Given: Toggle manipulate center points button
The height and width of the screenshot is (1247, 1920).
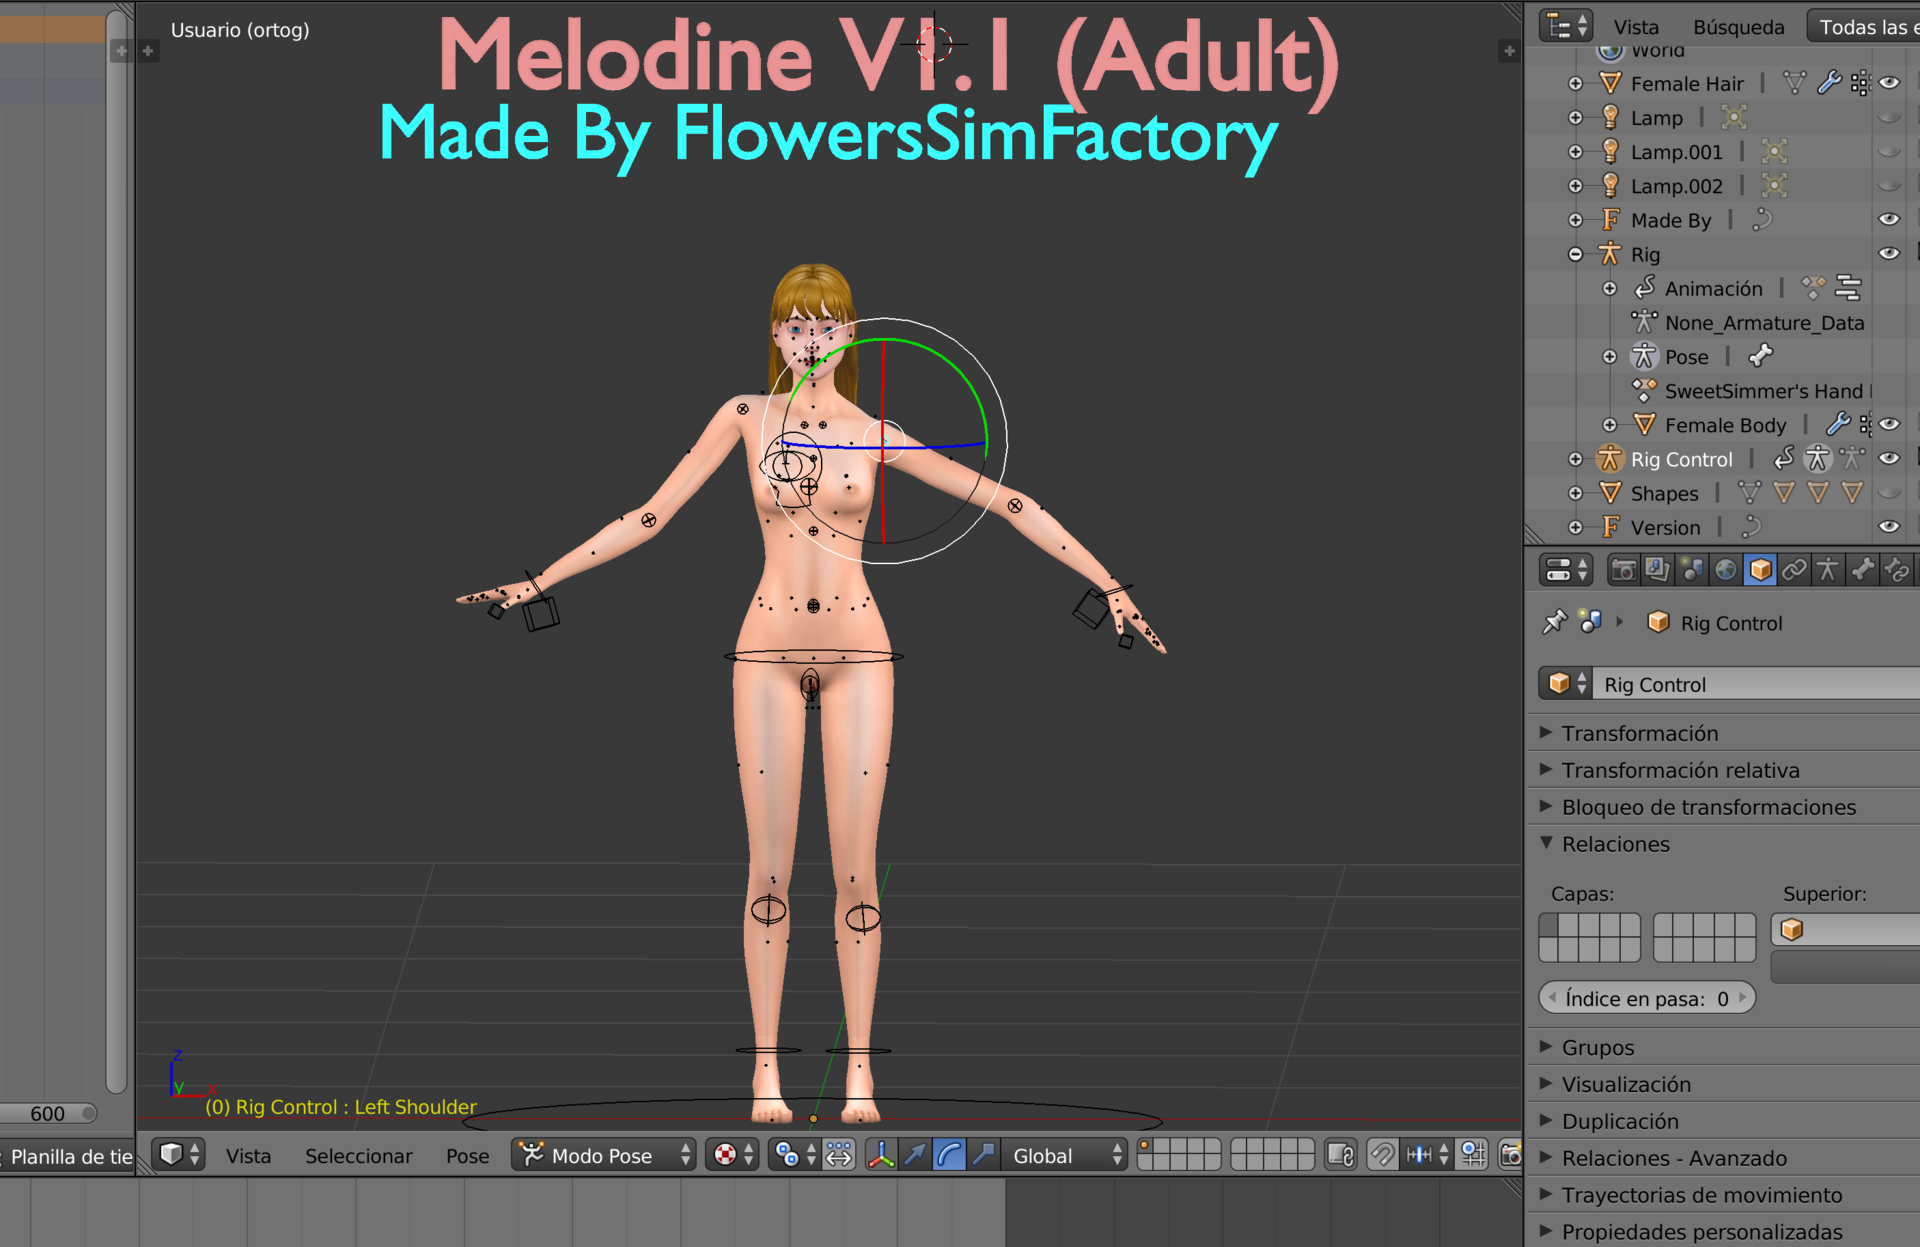Looking at the screenshot, I should pos(839,1156).
